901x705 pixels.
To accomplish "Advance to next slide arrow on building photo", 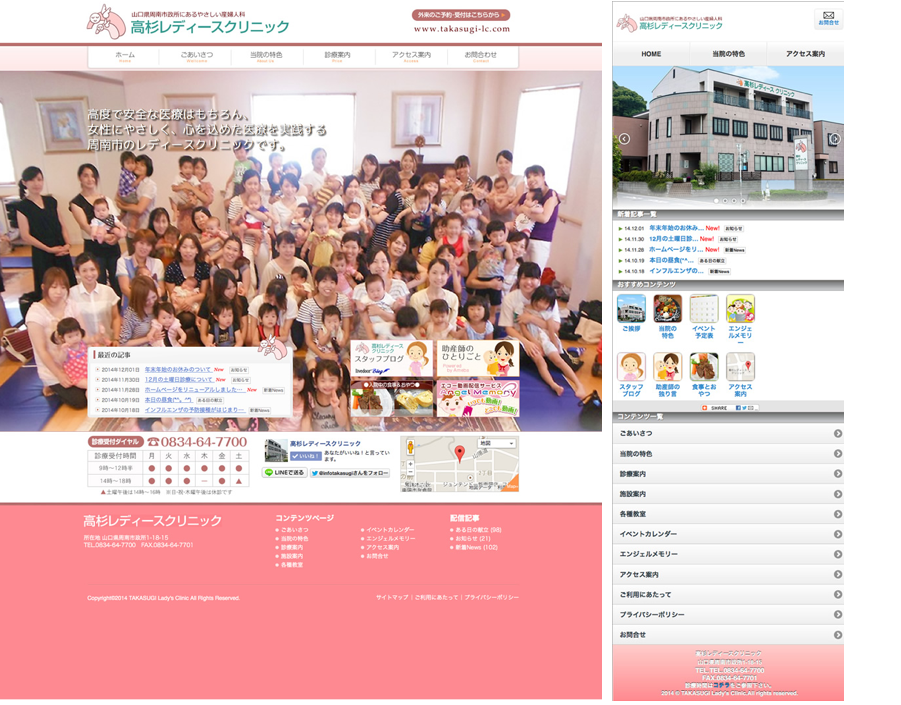I will point(835,138).
